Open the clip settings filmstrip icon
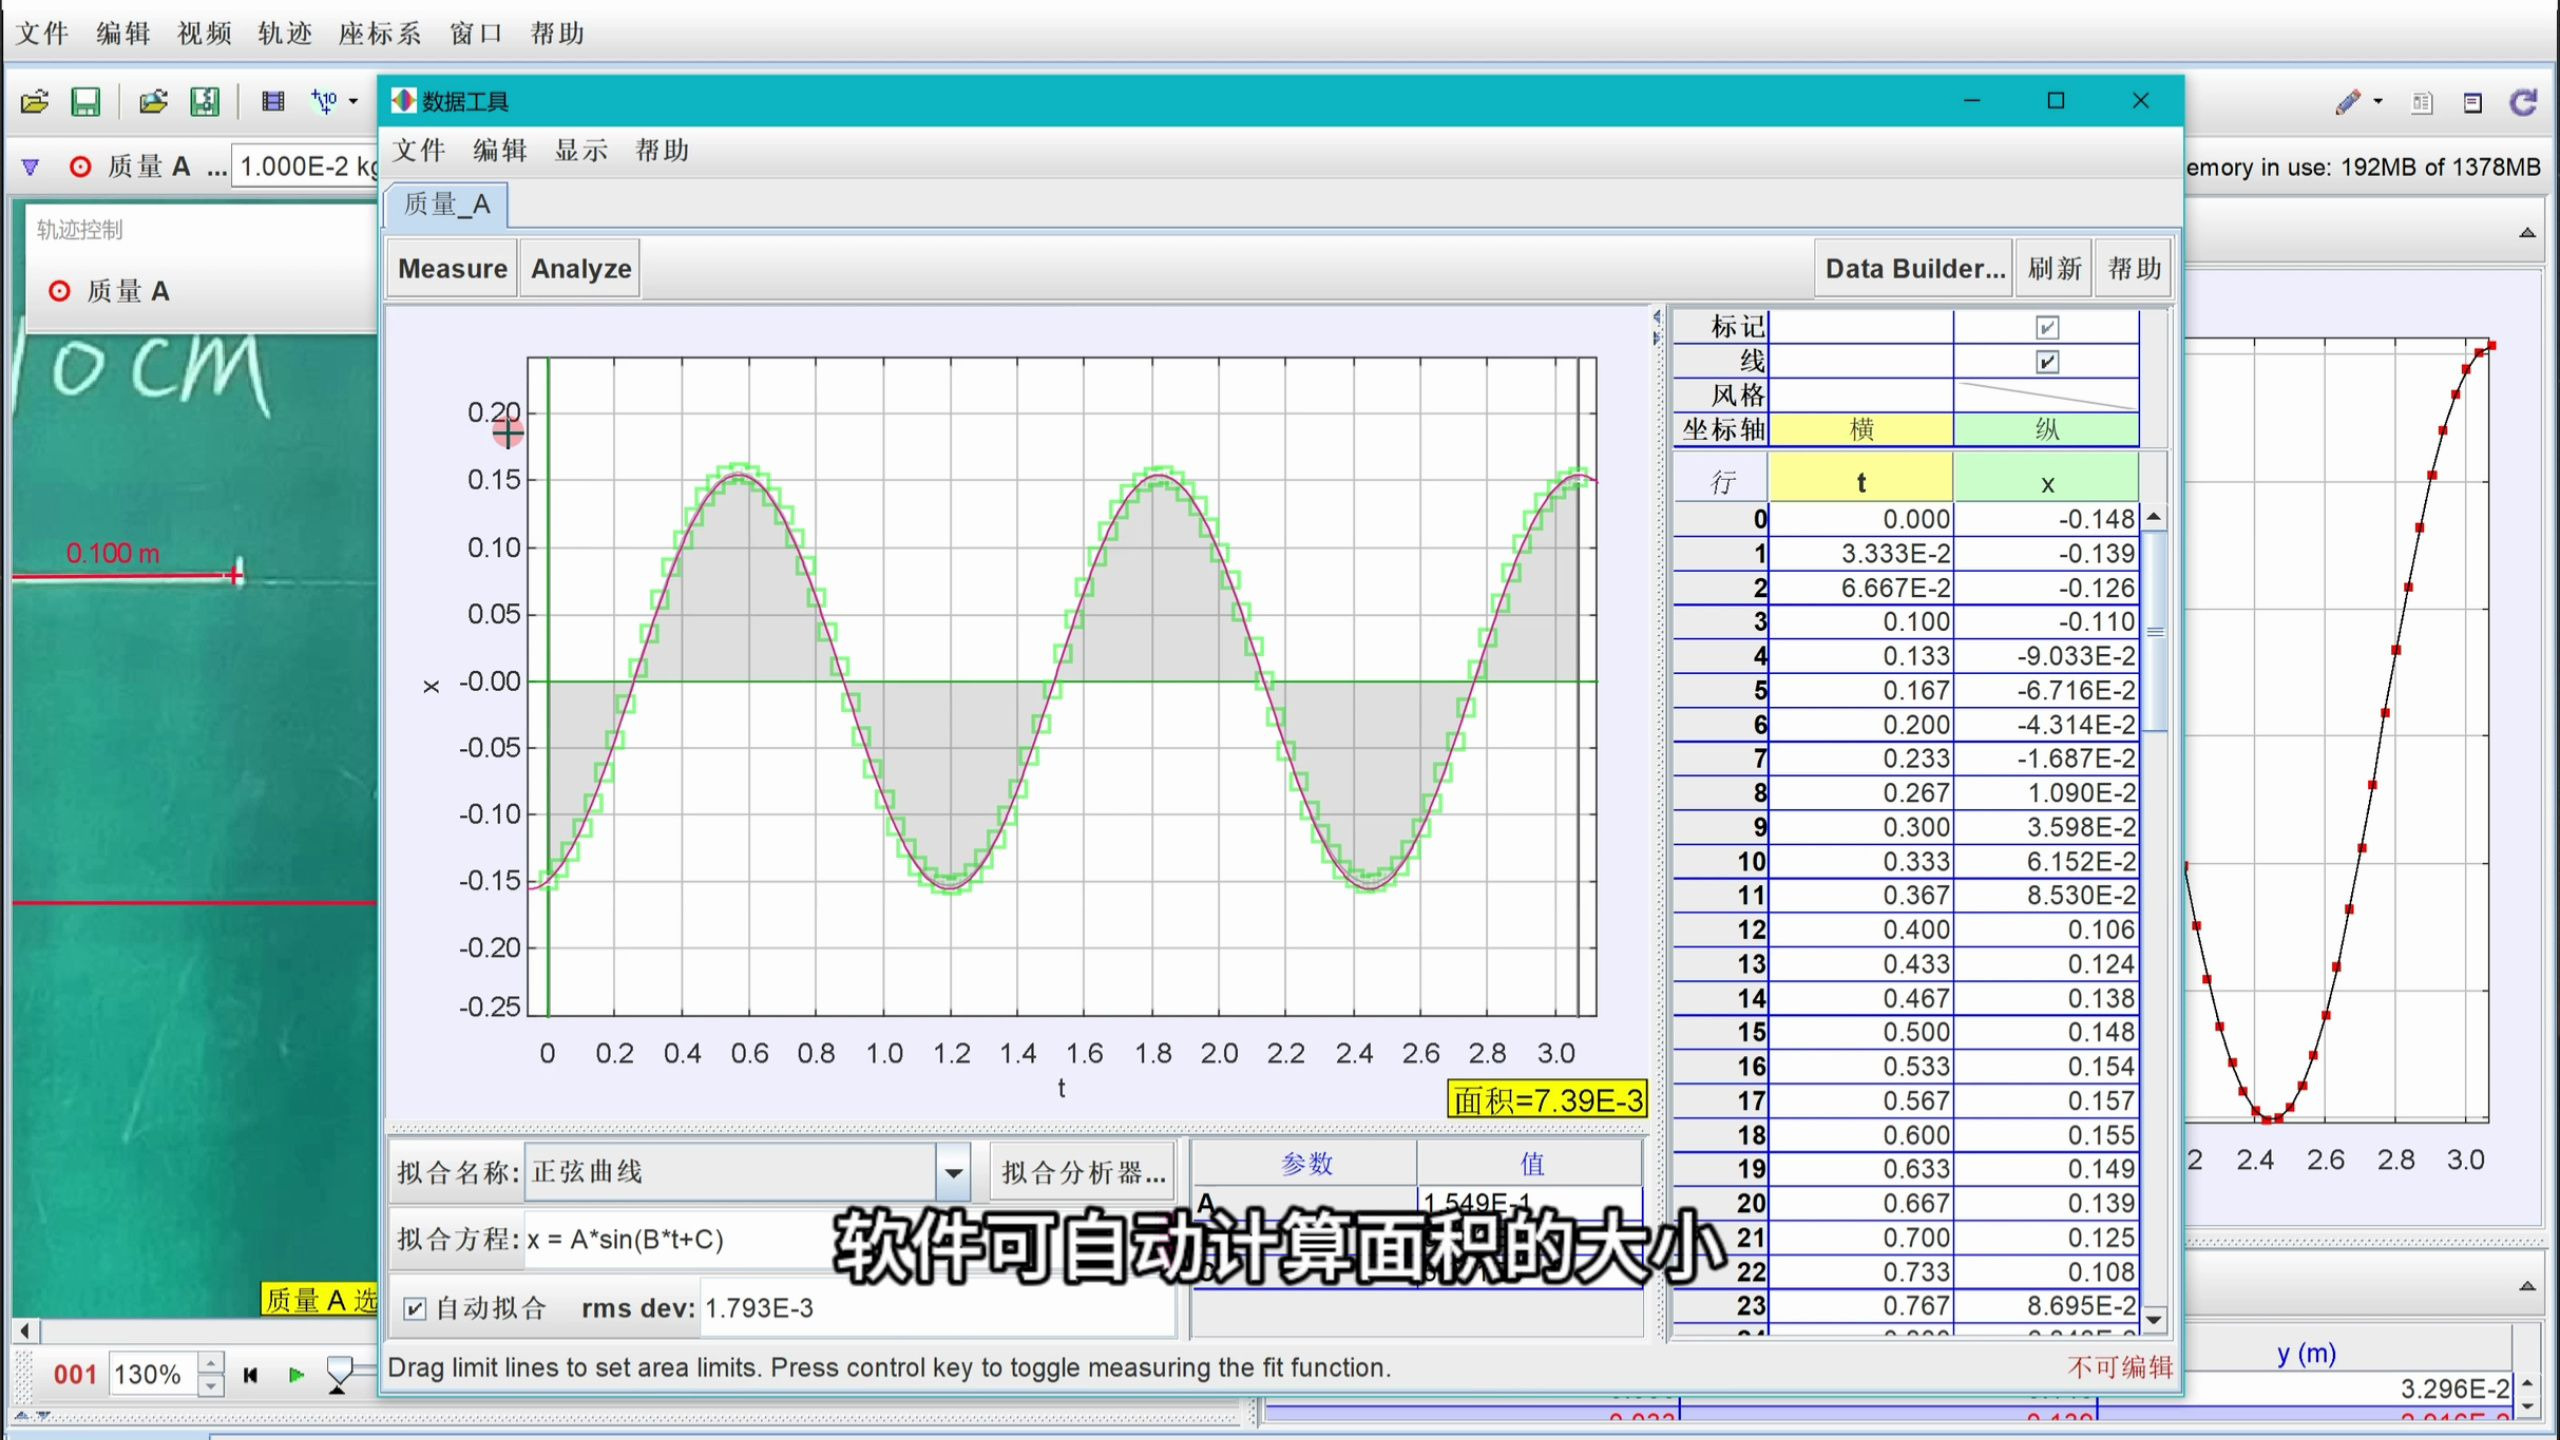Screen dimensions: 2560x1440 tap(272, 102)
